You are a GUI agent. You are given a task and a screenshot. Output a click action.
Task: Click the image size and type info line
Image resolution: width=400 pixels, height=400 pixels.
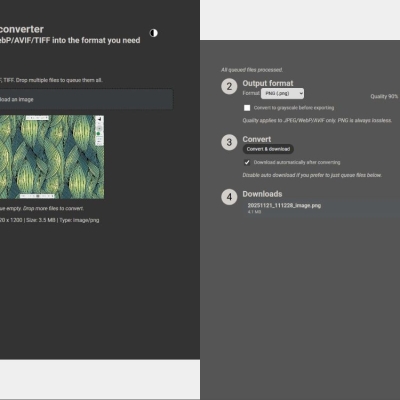click(x=49, y=220)
